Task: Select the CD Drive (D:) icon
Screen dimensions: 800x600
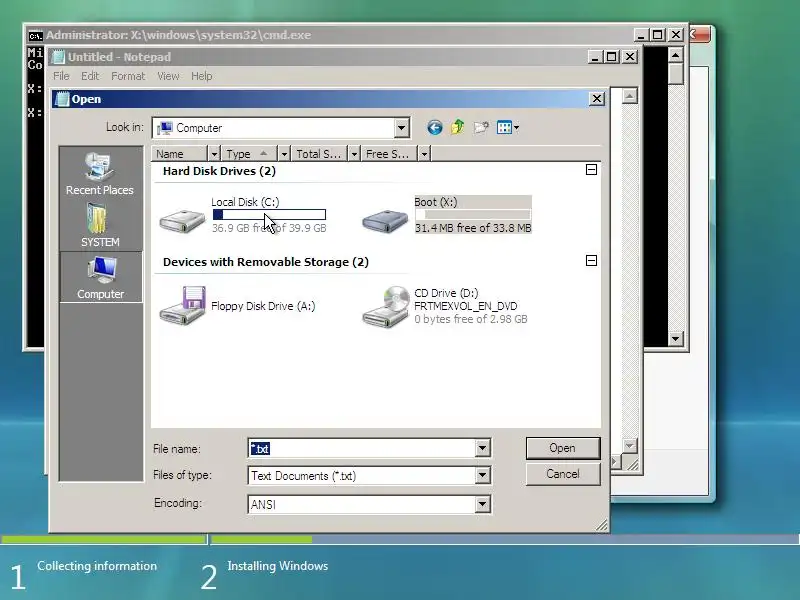Action: (x=385, y=306)
